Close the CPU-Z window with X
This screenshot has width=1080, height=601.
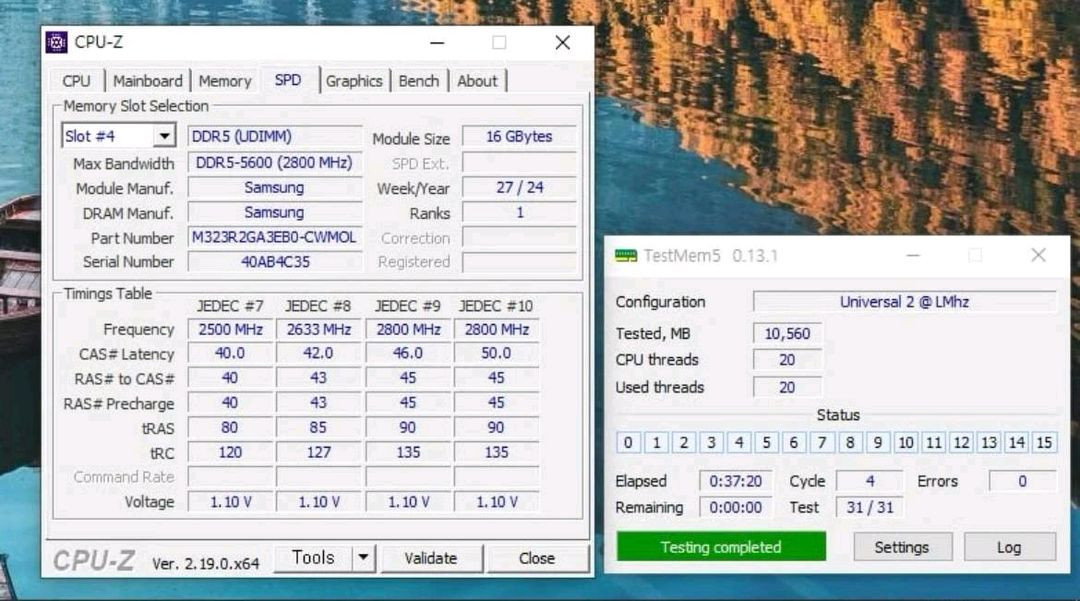[x=562, y=43]
